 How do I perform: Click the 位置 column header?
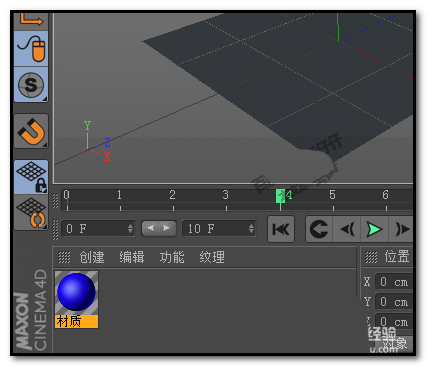397,257
